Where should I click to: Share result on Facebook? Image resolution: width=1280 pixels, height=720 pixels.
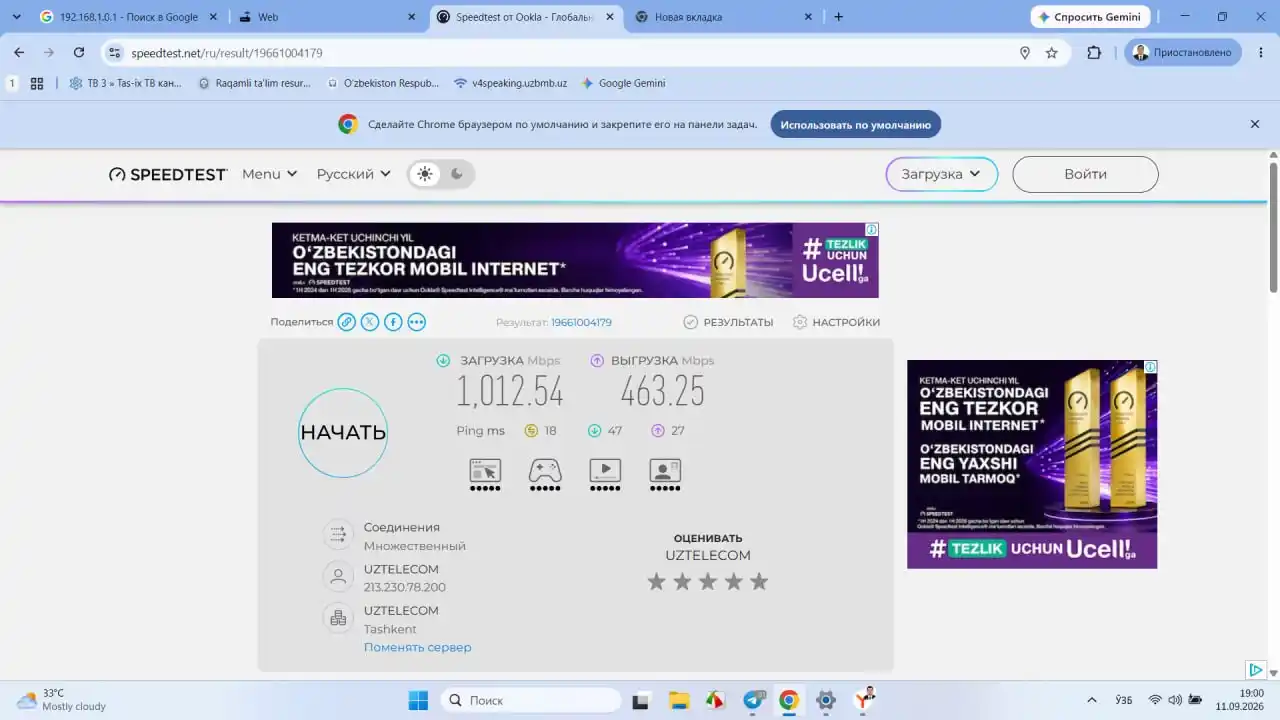393,322
